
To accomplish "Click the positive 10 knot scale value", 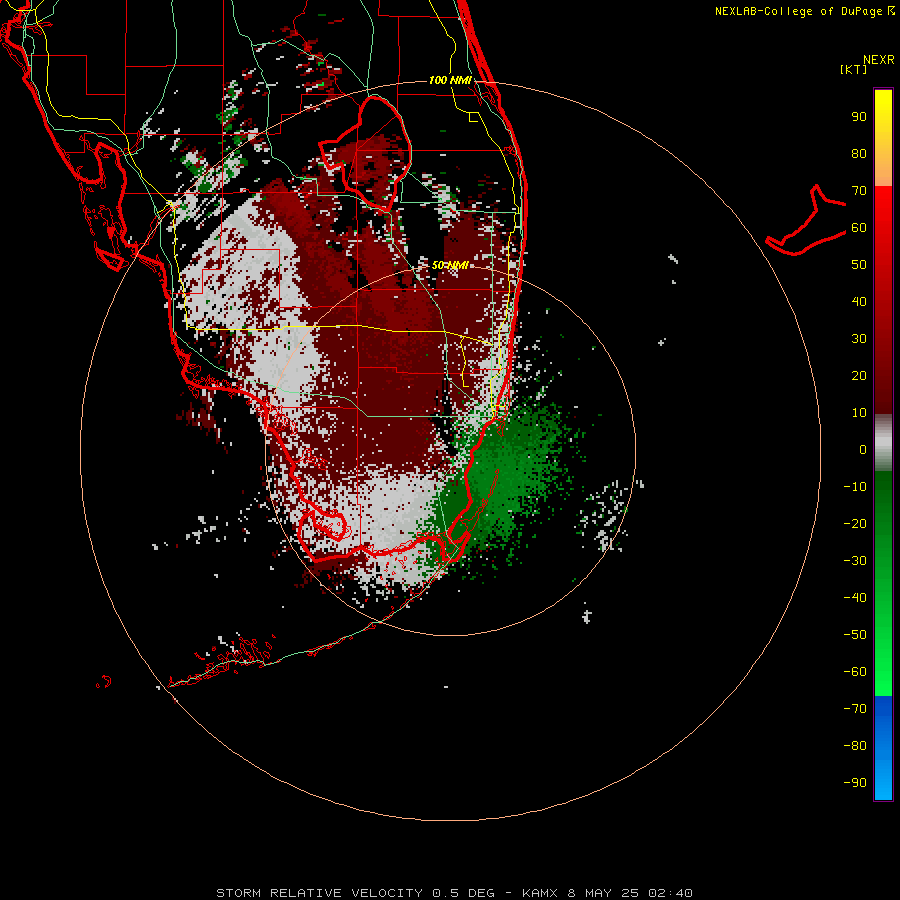I will [x=859, y=413].
